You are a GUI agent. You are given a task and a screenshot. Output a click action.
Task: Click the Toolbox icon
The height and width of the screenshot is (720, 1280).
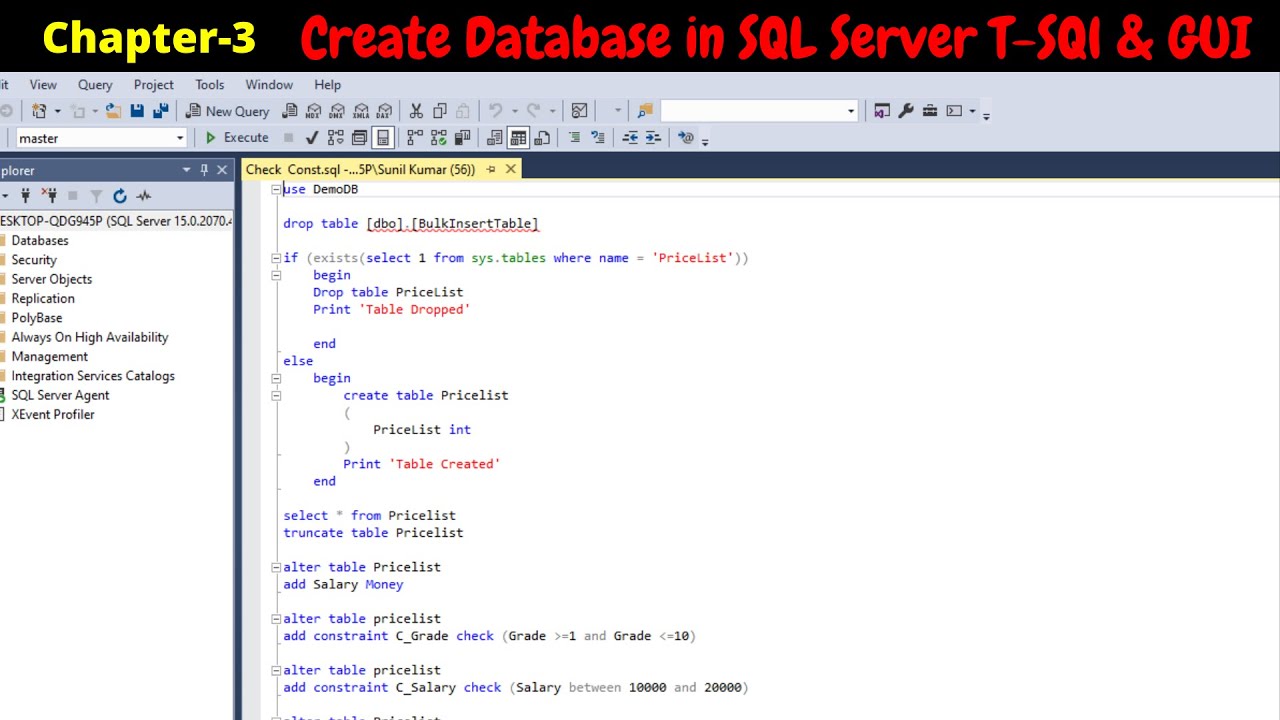pyautogui.click(x=930, y=111)
